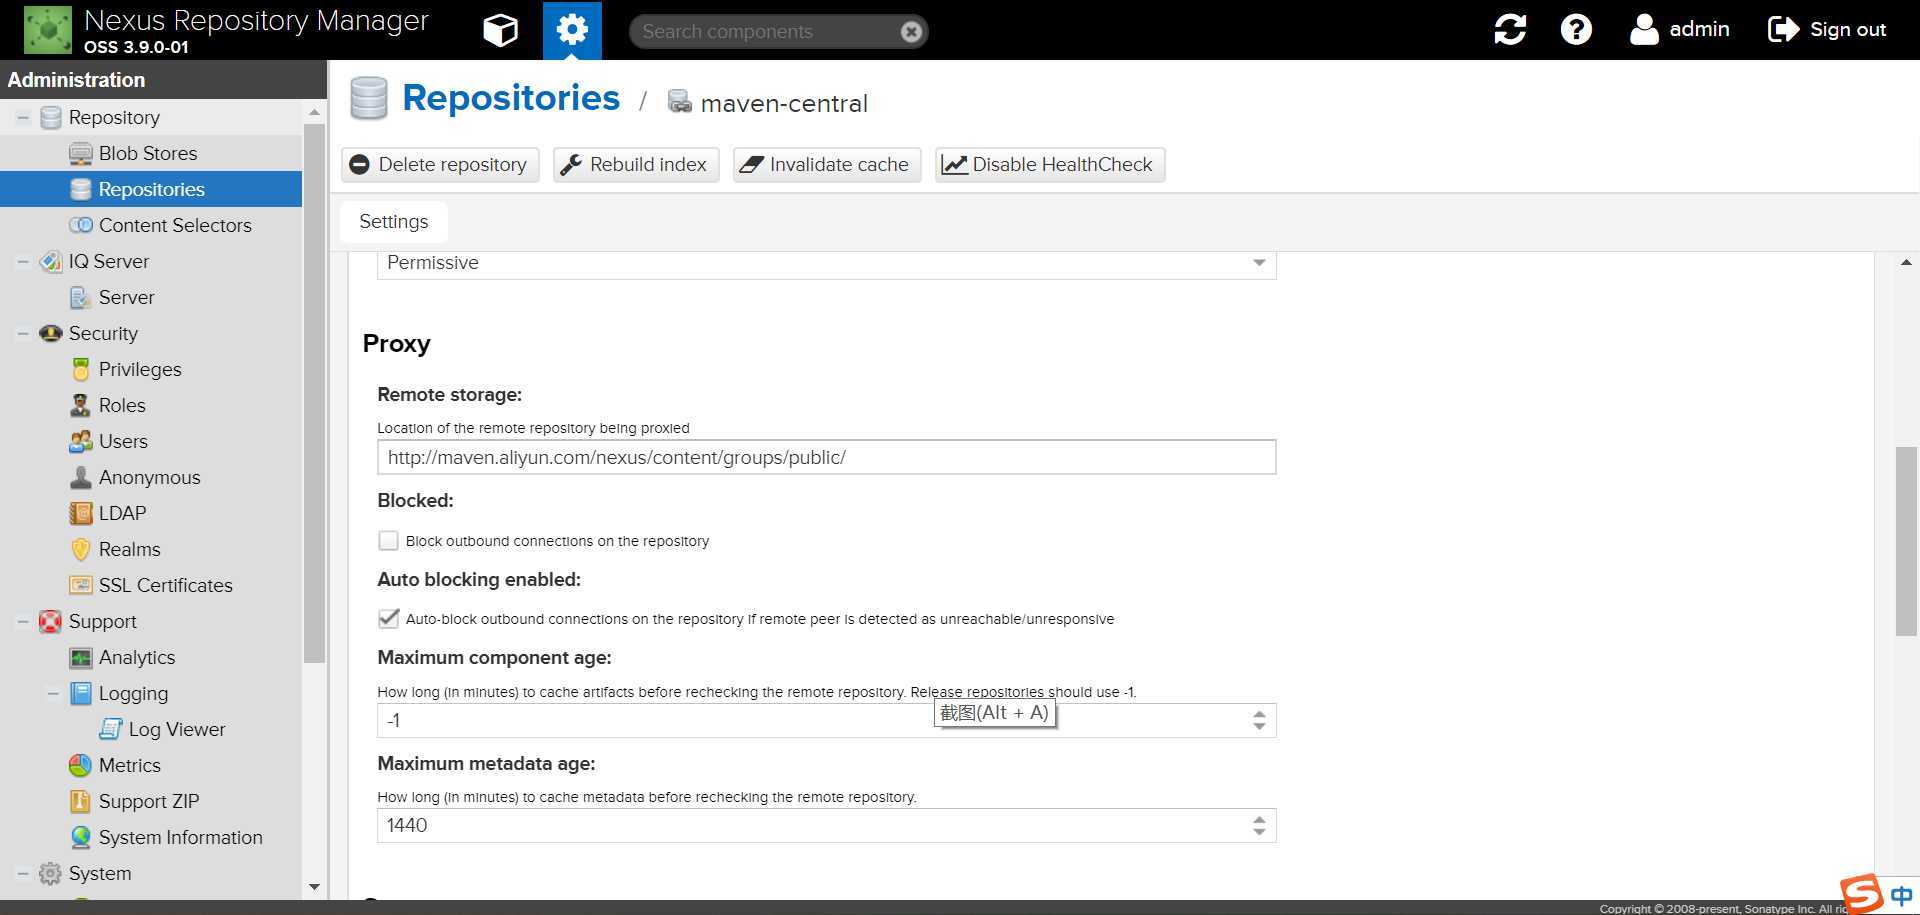Screen dimensions: 1920x915
Task: Click the Nexus Repository Manager logo
Action: (48, 30)
